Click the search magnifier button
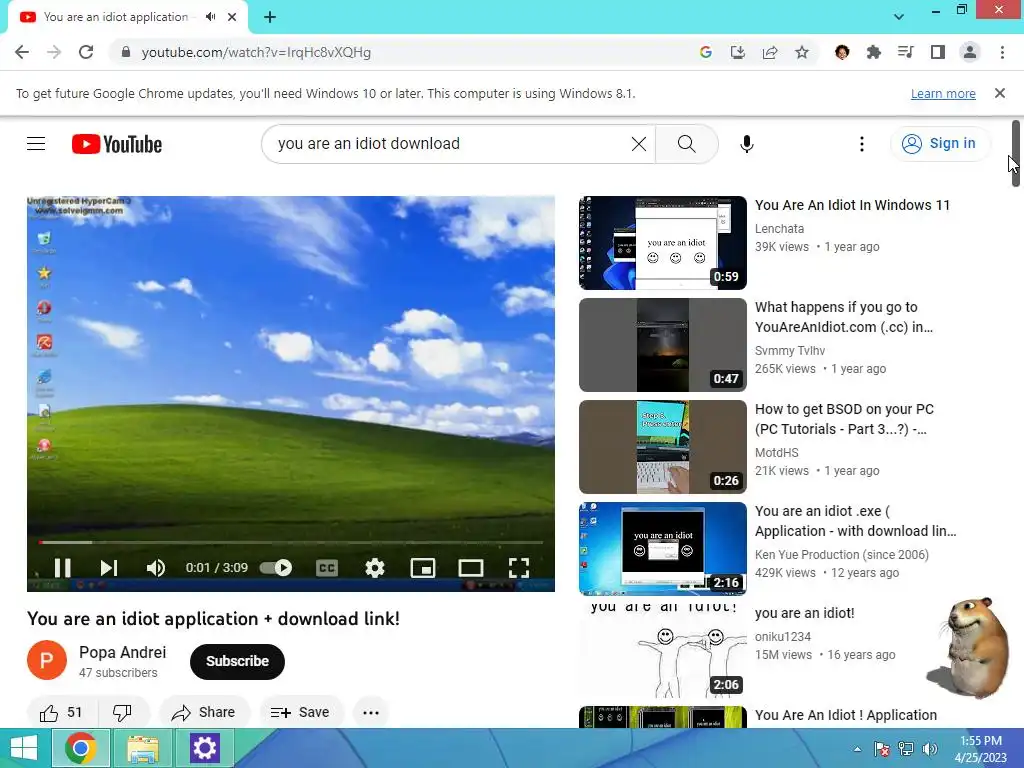The image size is (1024, 768). click(x=686, y=144)
